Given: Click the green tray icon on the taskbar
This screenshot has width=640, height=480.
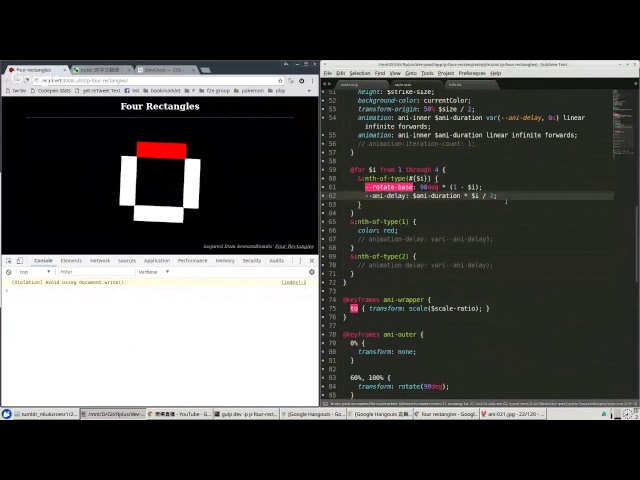Looking at the screenshot, I should (x=604, y=414).
